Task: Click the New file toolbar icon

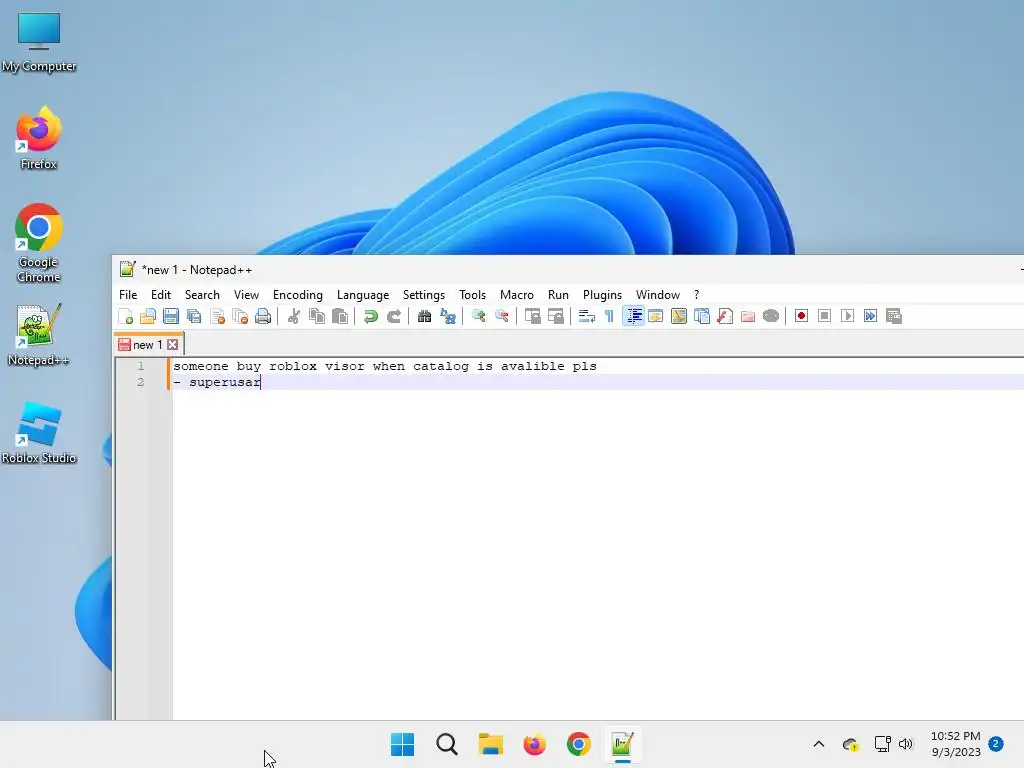Action: coord(125,317)
